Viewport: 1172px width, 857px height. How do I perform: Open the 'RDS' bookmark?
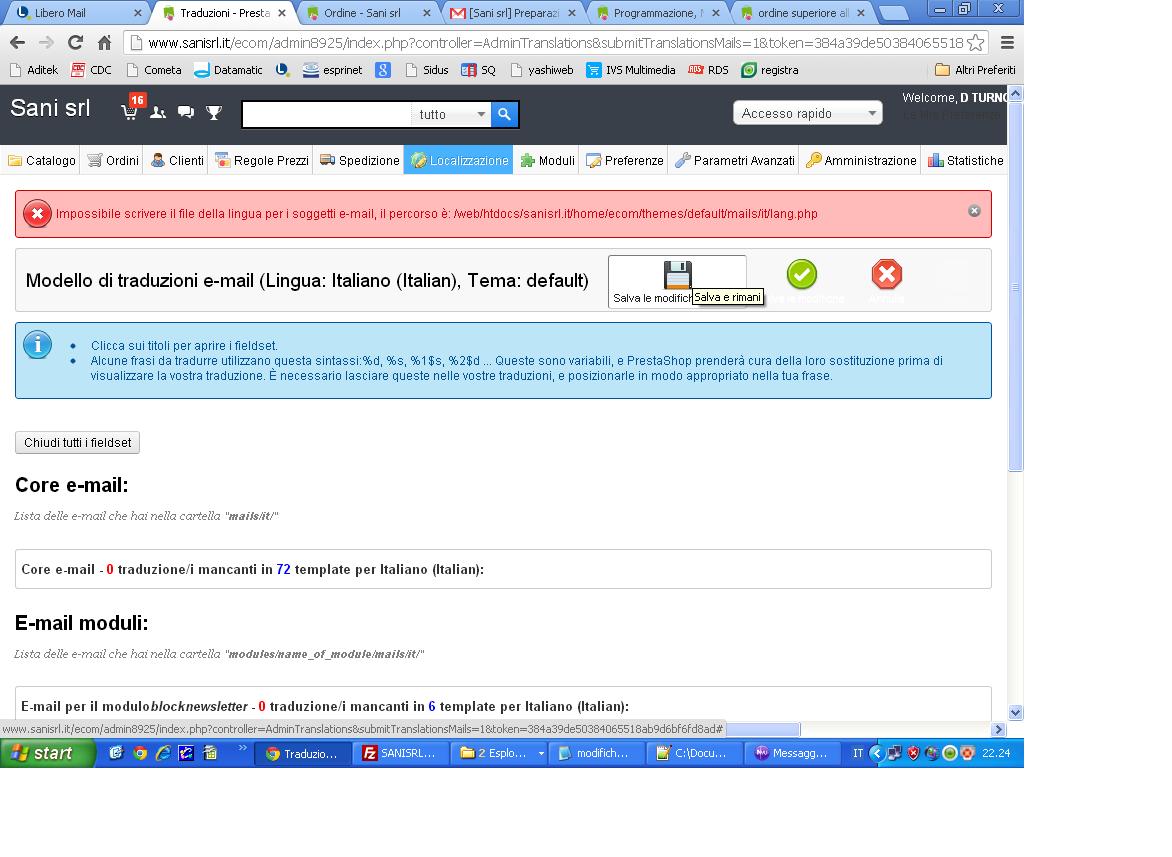[708, 69]
